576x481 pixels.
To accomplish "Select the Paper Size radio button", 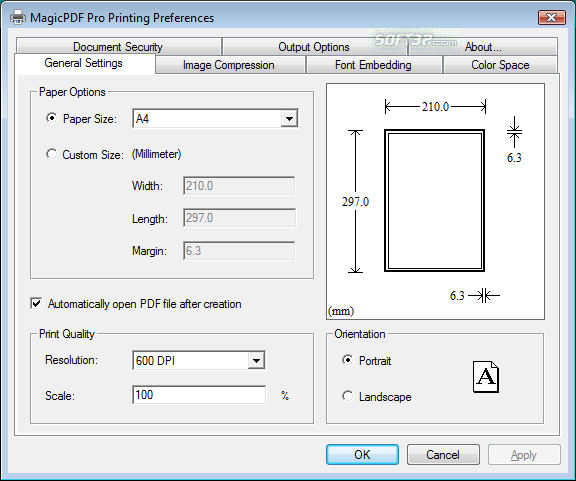I will (x=51, y=118).
